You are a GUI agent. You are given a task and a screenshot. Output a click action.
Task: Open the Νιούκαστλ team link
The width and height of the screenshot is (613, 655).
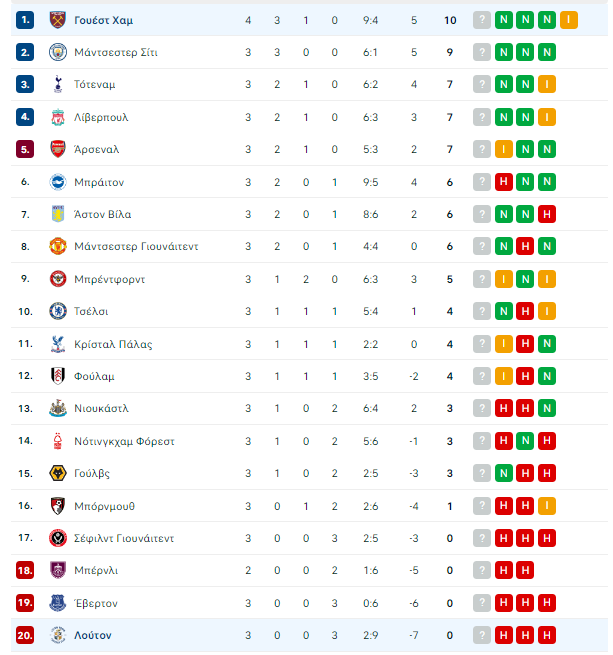tap(101, 408)
